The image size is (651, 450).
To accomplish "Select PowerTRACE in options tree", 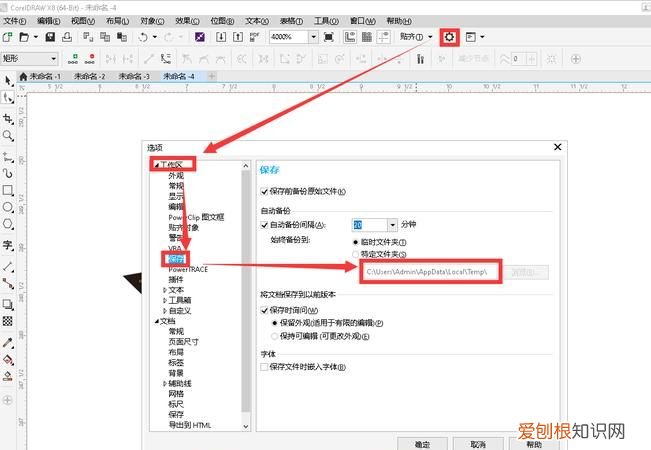I will click(188, 269).
